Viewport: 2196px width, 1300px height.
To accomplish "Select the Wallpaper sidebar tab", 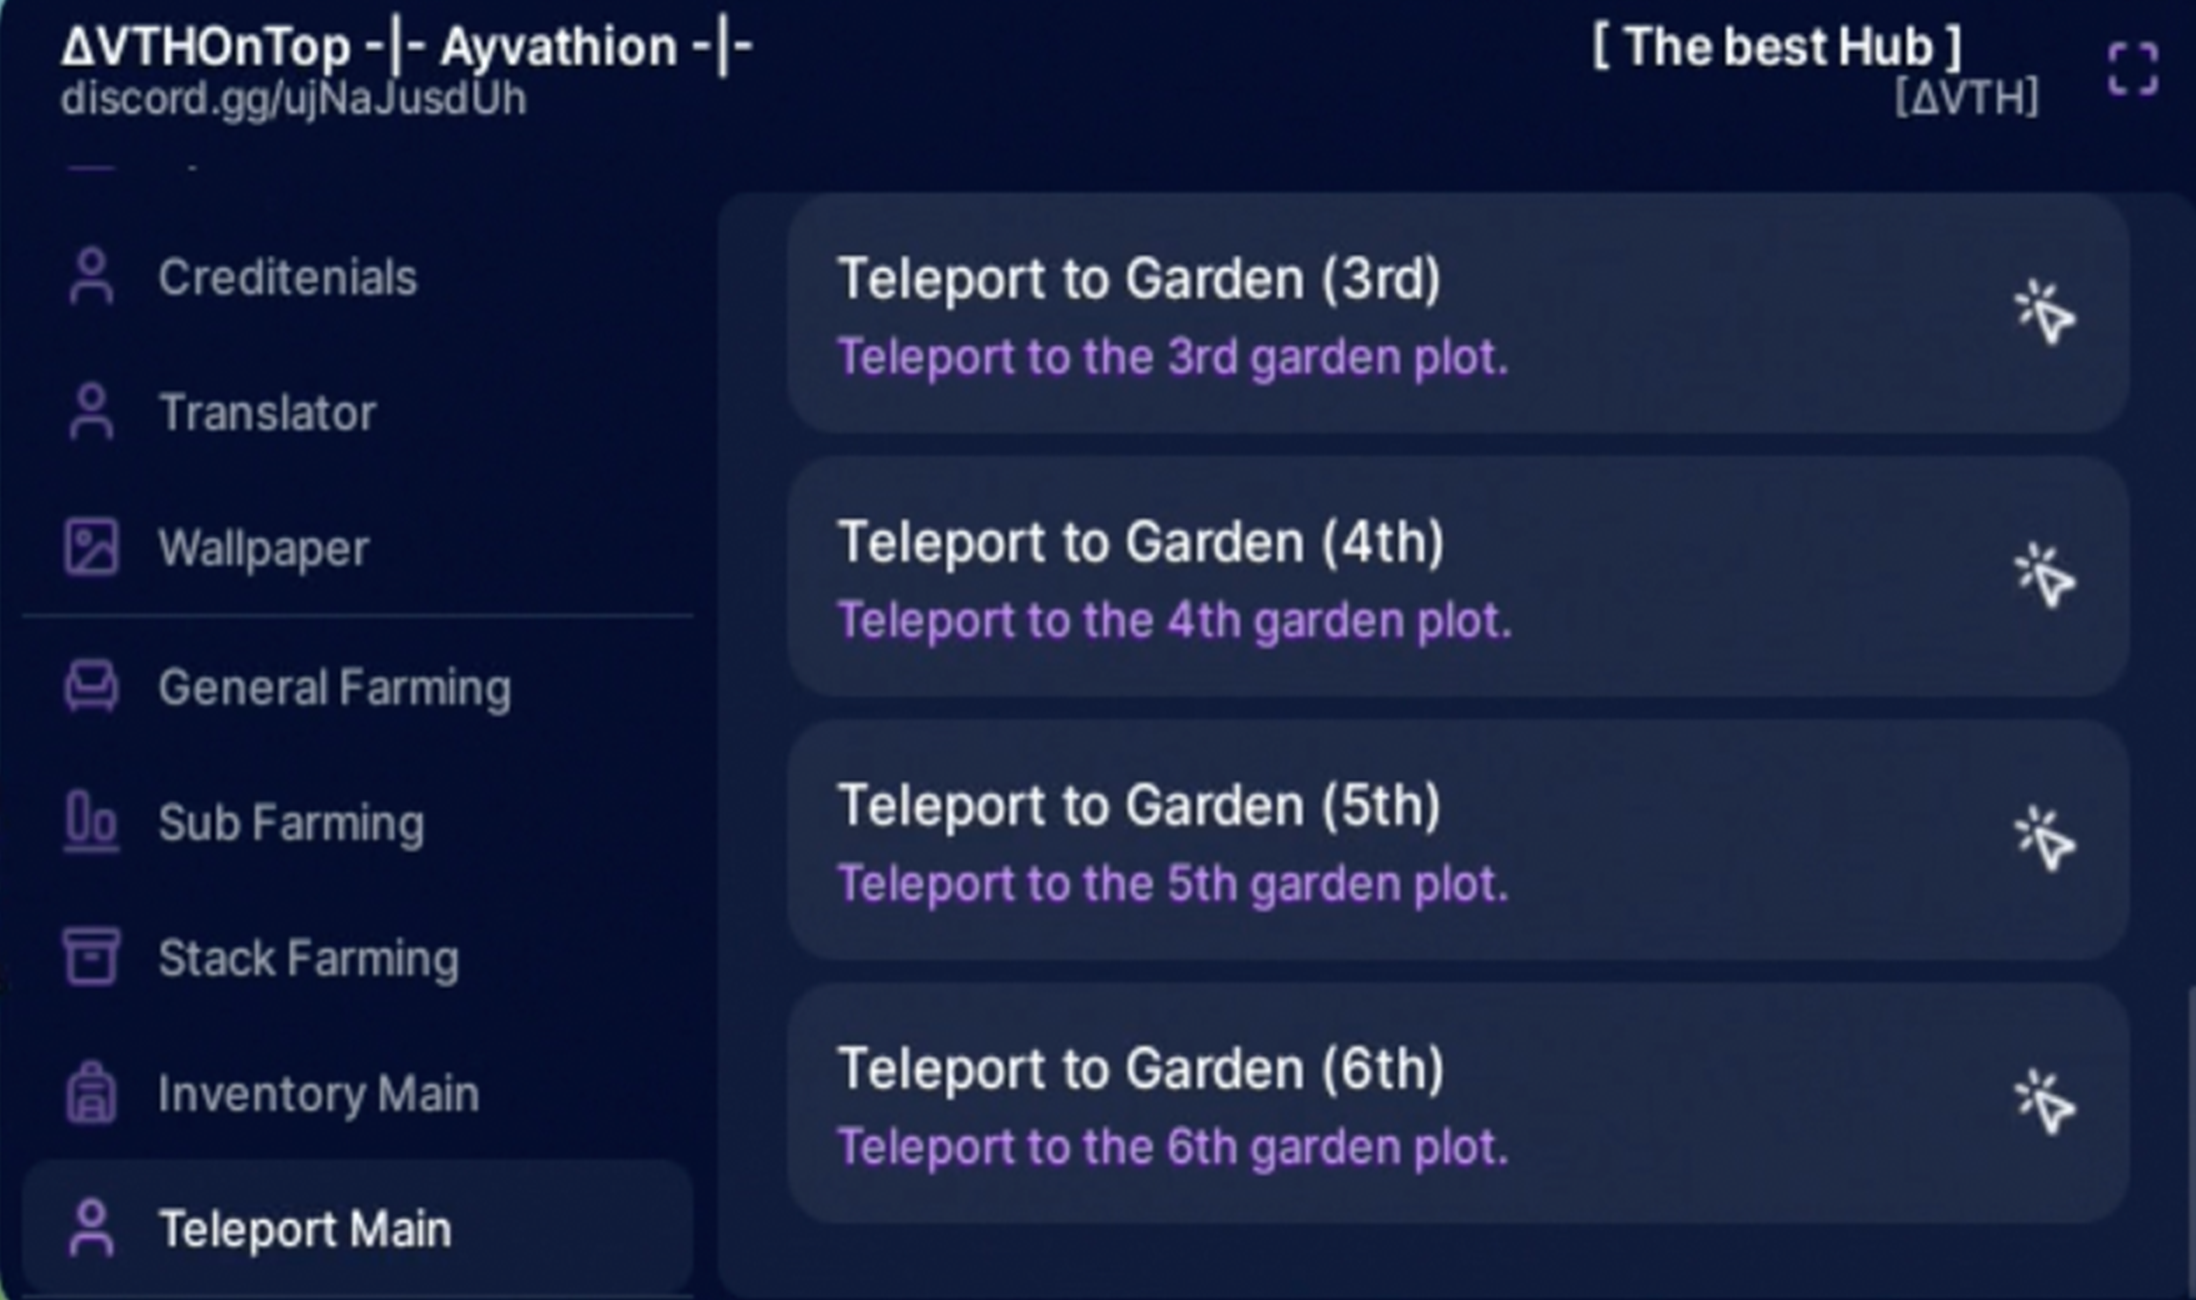I will [357, 547].
